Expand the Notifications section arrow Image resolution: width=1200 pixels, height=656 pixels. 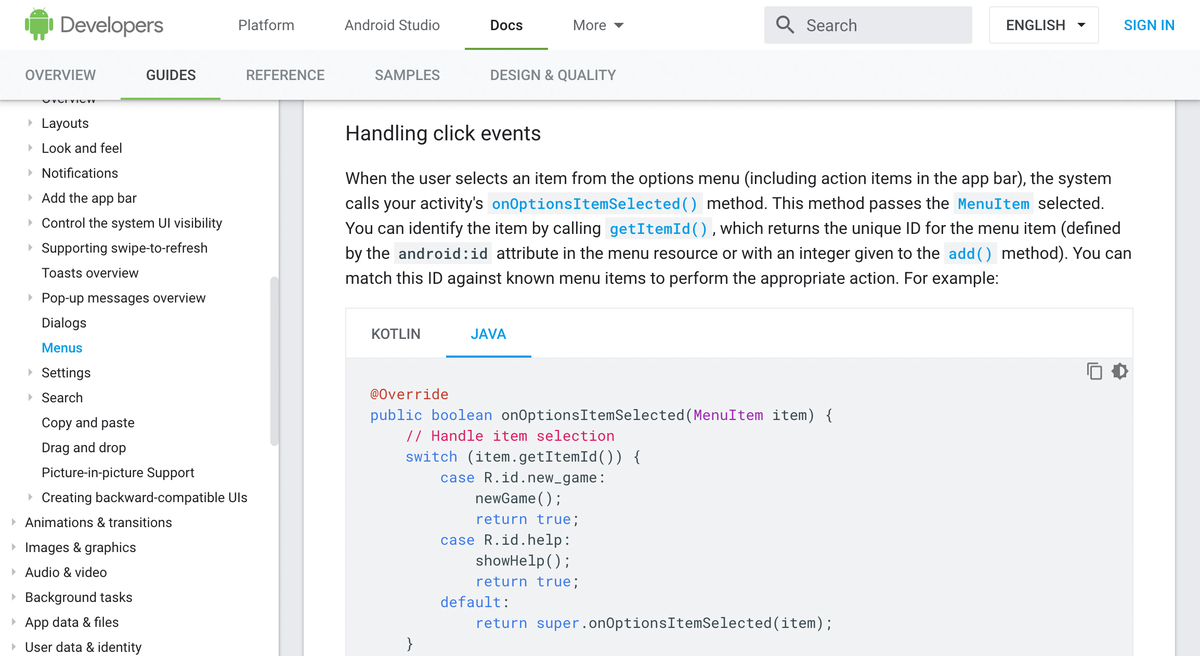click(30, 173)
